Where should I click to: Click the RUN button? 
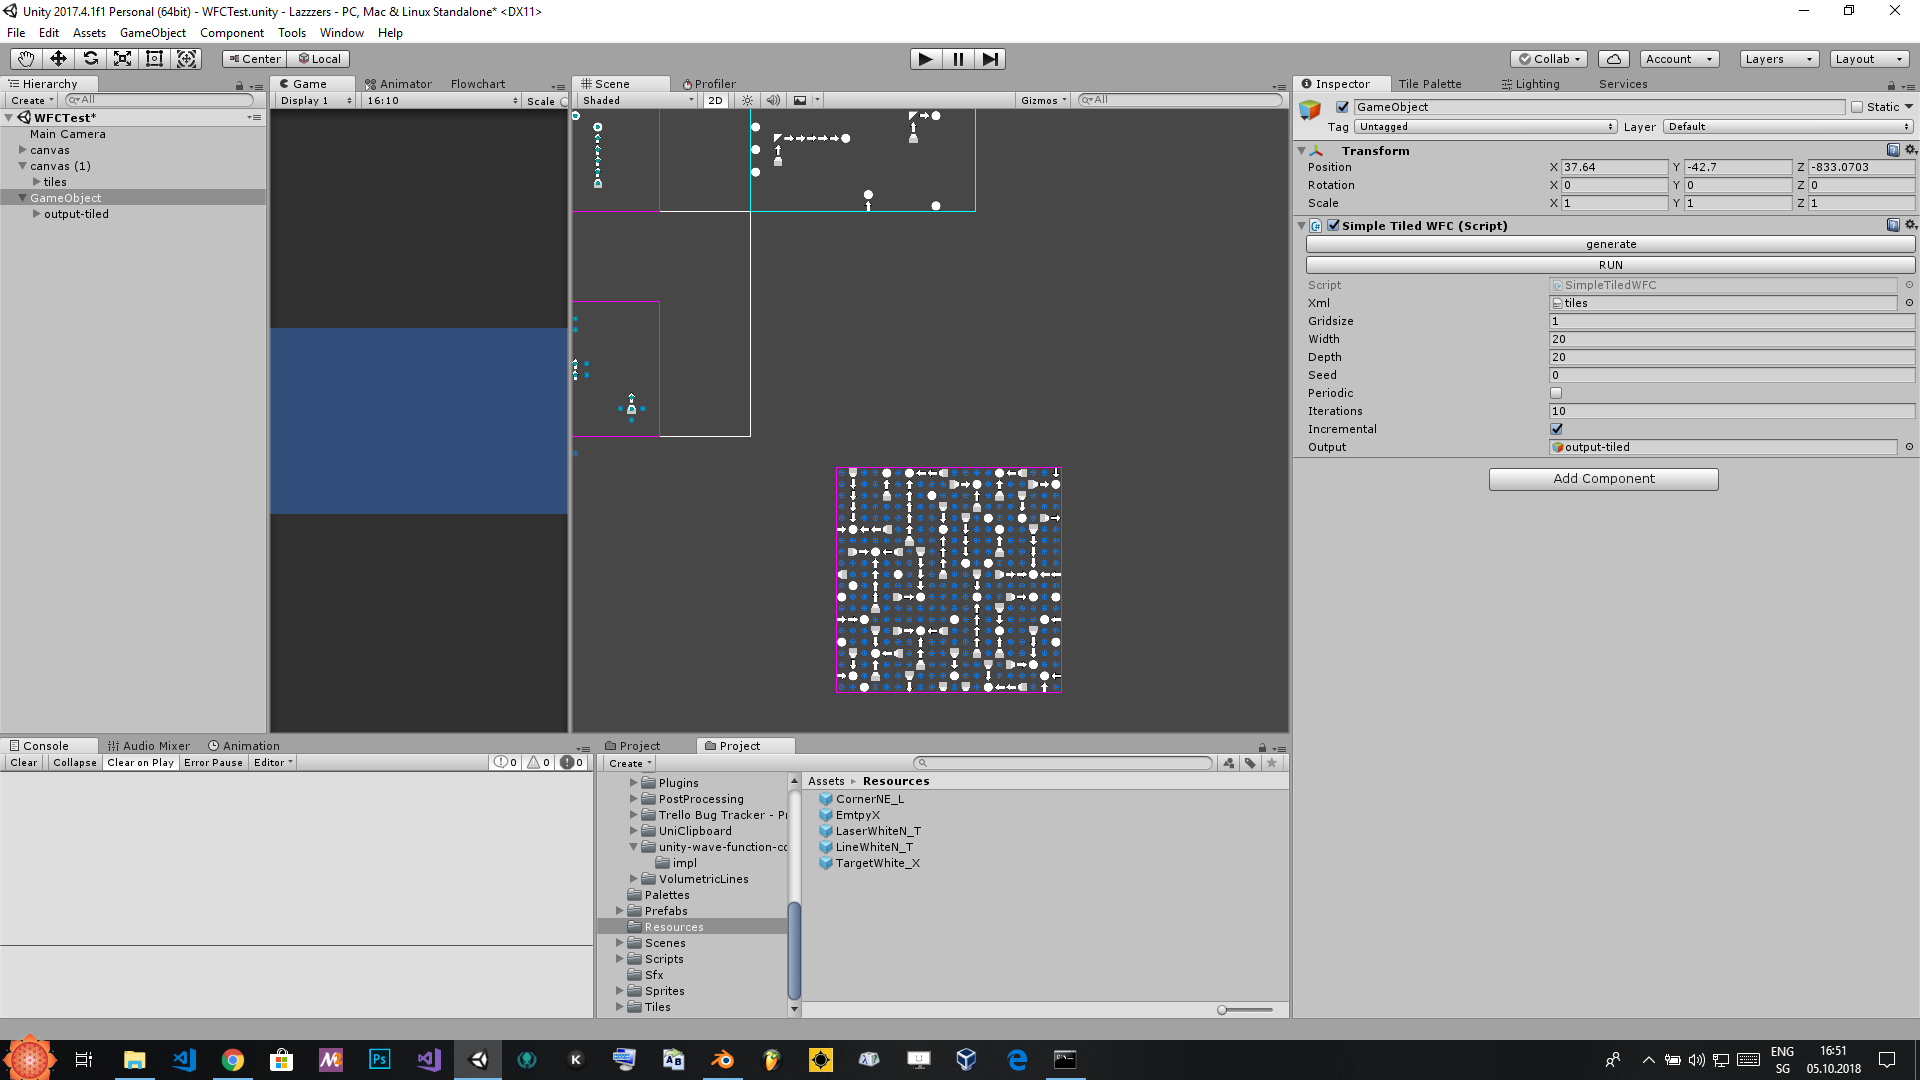tap(1611, 265)
